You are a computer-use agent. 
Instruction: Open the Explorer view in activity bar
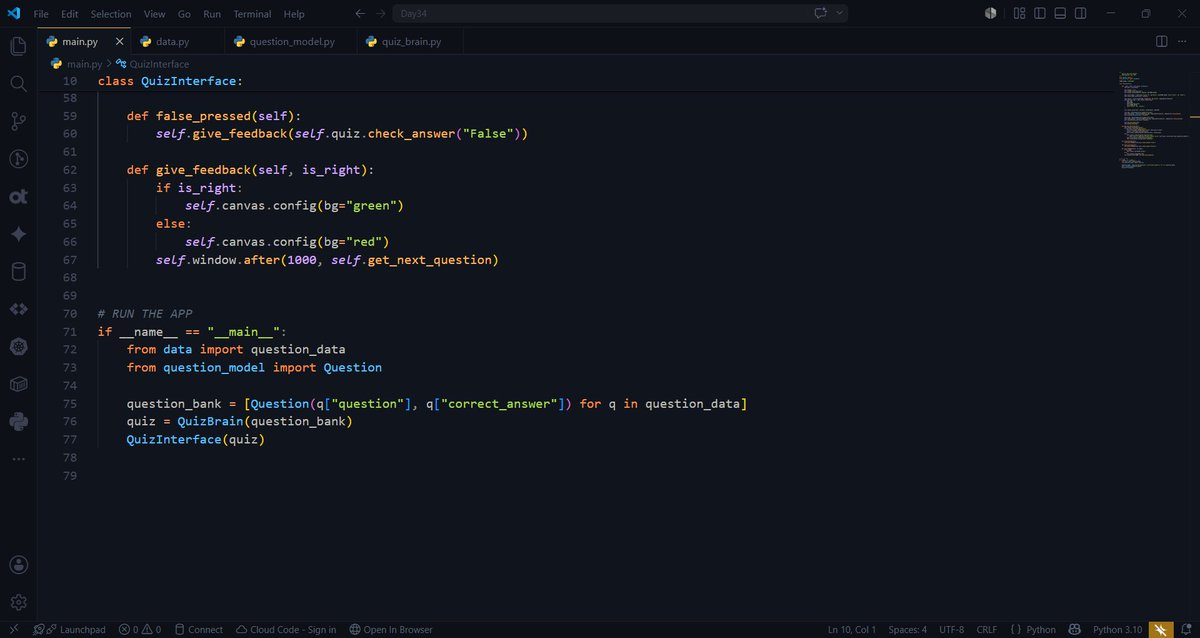18,46
